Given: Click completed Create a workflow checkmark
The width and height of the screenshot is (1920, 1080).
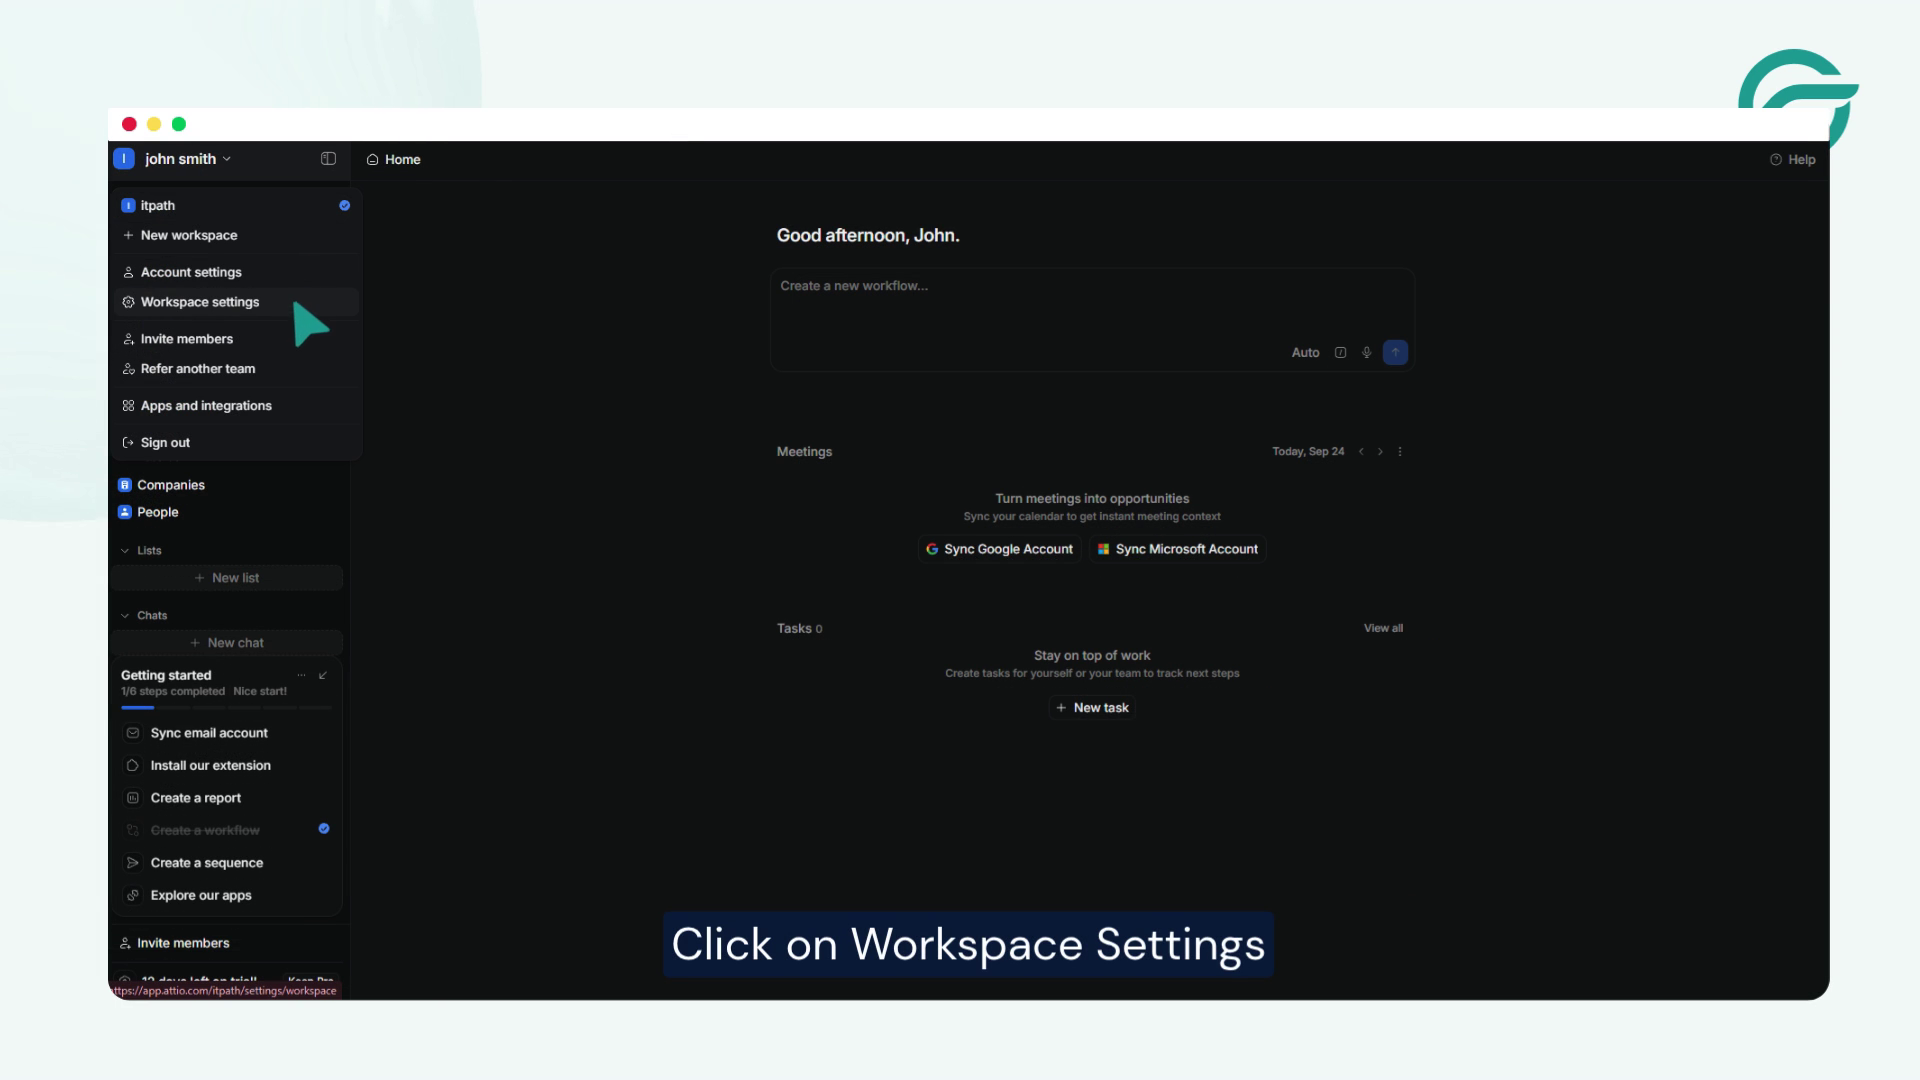Looking at the screenshot, I should (324, 829).
